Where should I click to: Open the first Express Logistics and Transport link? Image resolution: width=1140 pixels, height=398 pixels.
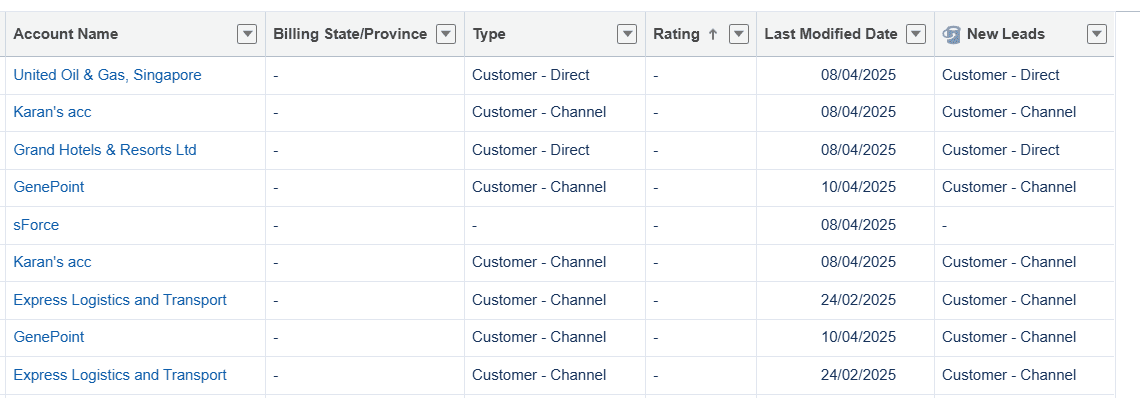(x=120, y=300)
